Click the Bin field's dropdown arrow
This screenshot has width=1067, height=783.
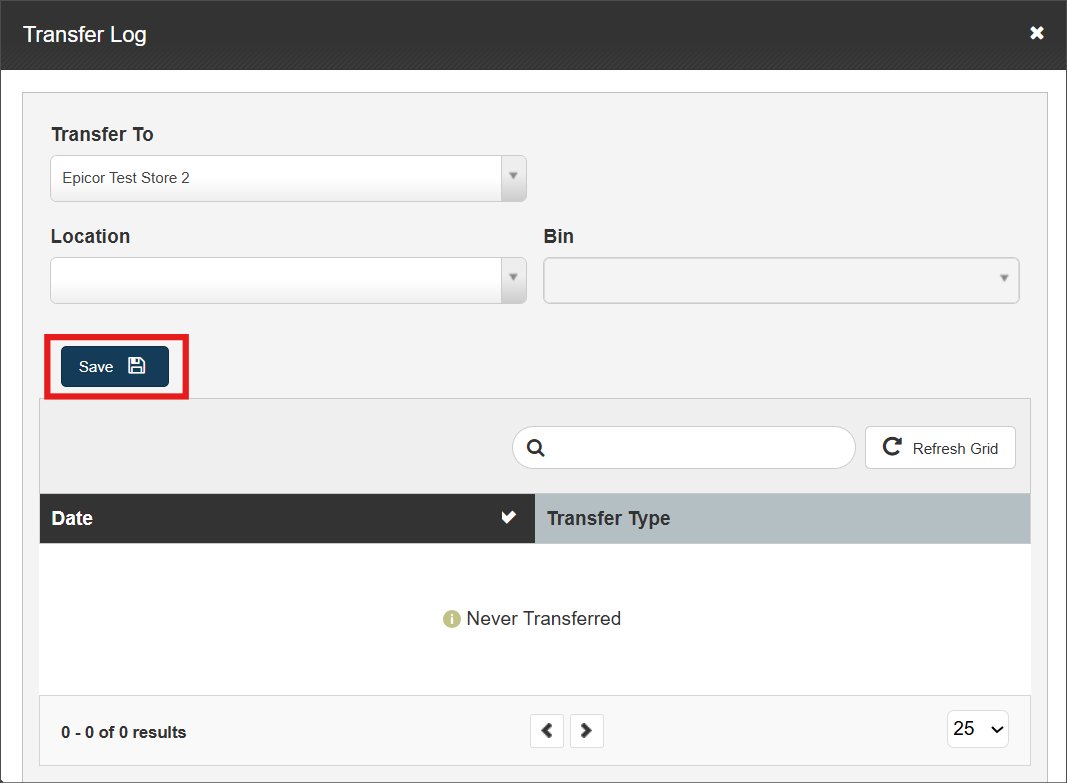1004,279
